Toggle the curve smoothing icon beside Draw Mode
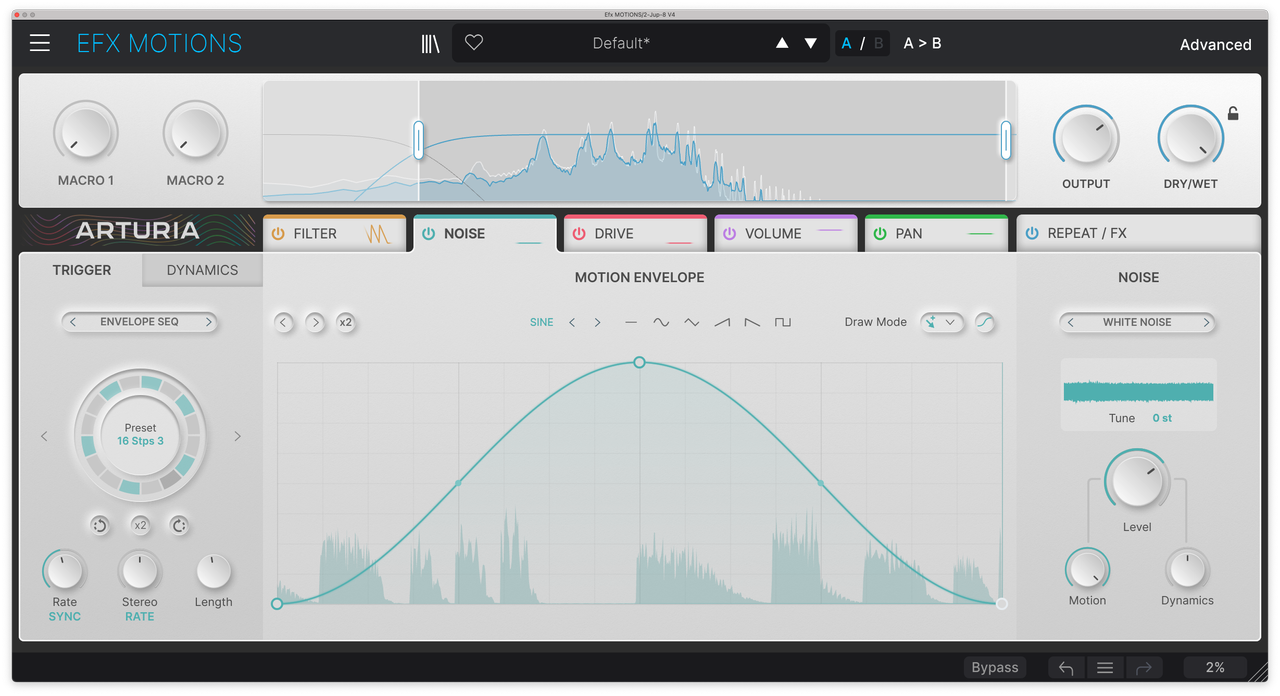This screenshot has height=696, width=1280. click(x=985, y=322)
